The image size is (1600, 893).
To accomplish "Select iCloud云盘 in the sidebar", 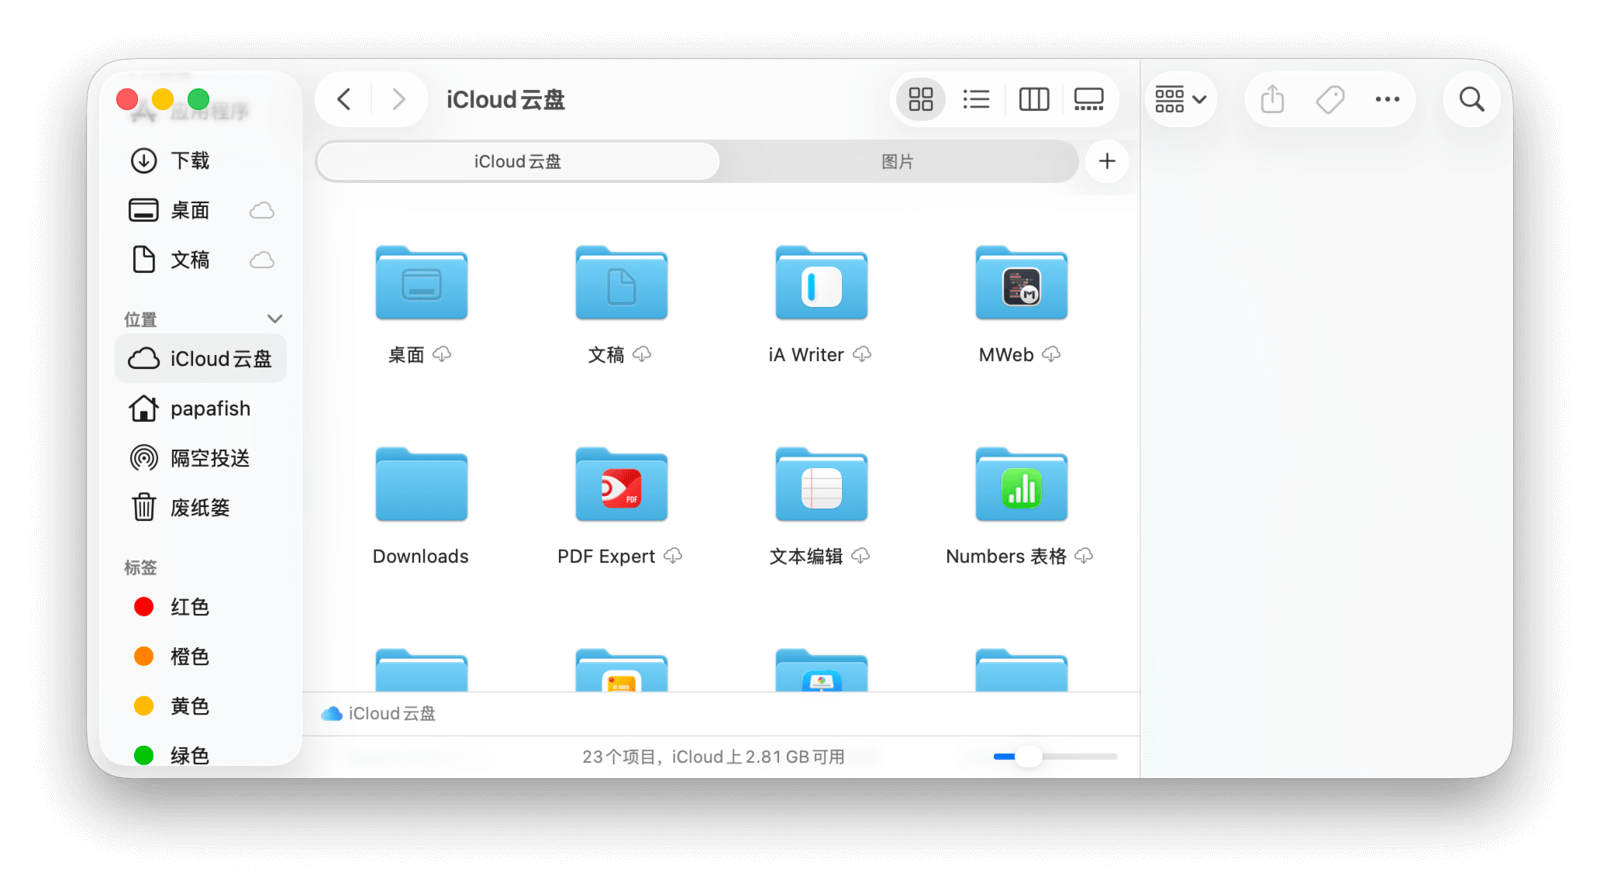I will tap(200, 359).
